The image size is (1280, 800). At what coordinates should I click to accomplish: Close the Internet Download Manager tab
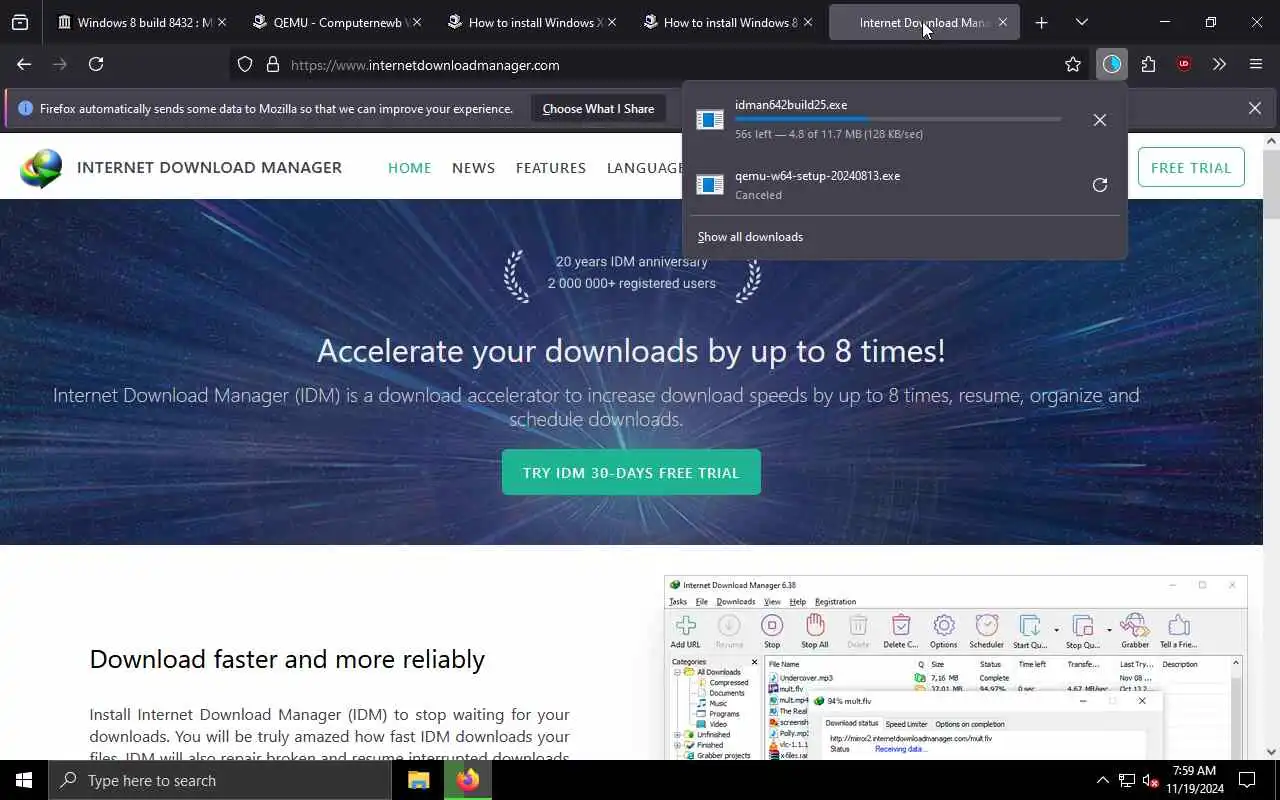pyautogui.click(x=1002, y=22)
